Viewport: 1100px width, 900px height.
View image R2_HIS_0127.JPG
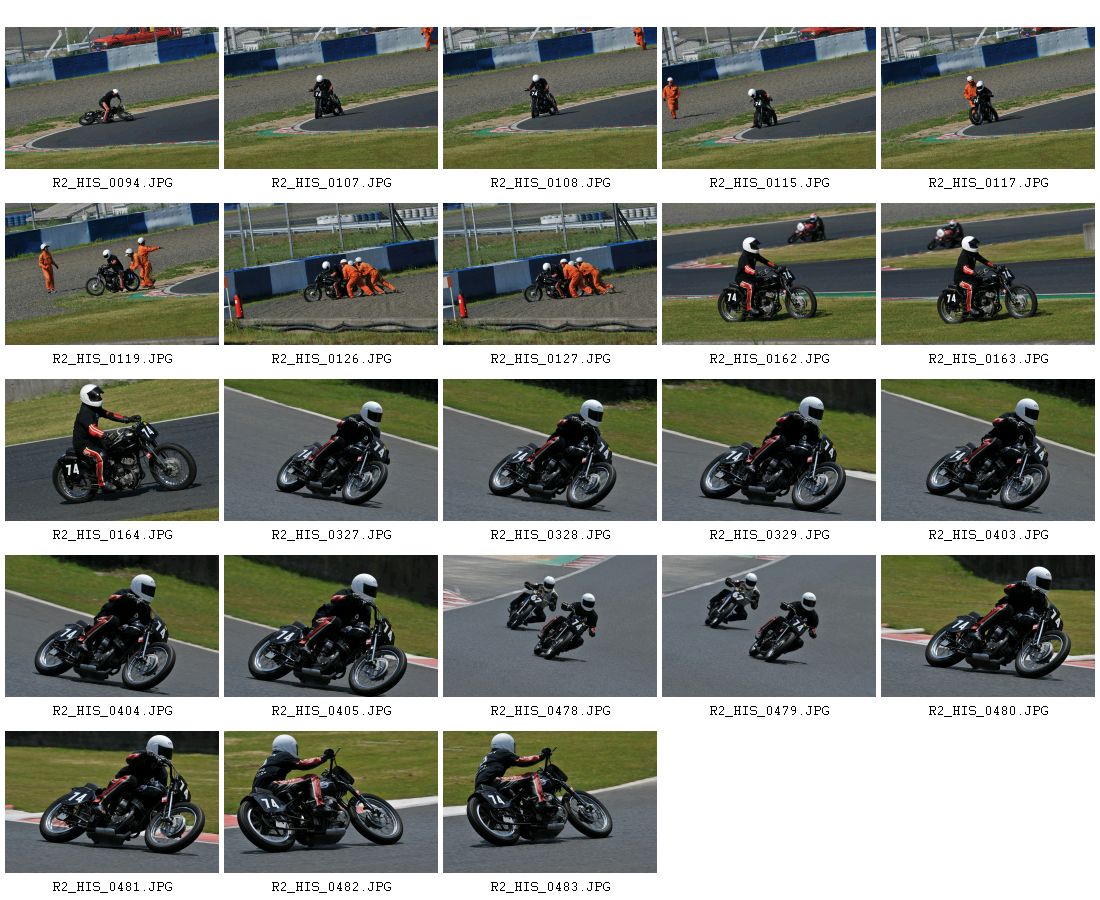549,274
